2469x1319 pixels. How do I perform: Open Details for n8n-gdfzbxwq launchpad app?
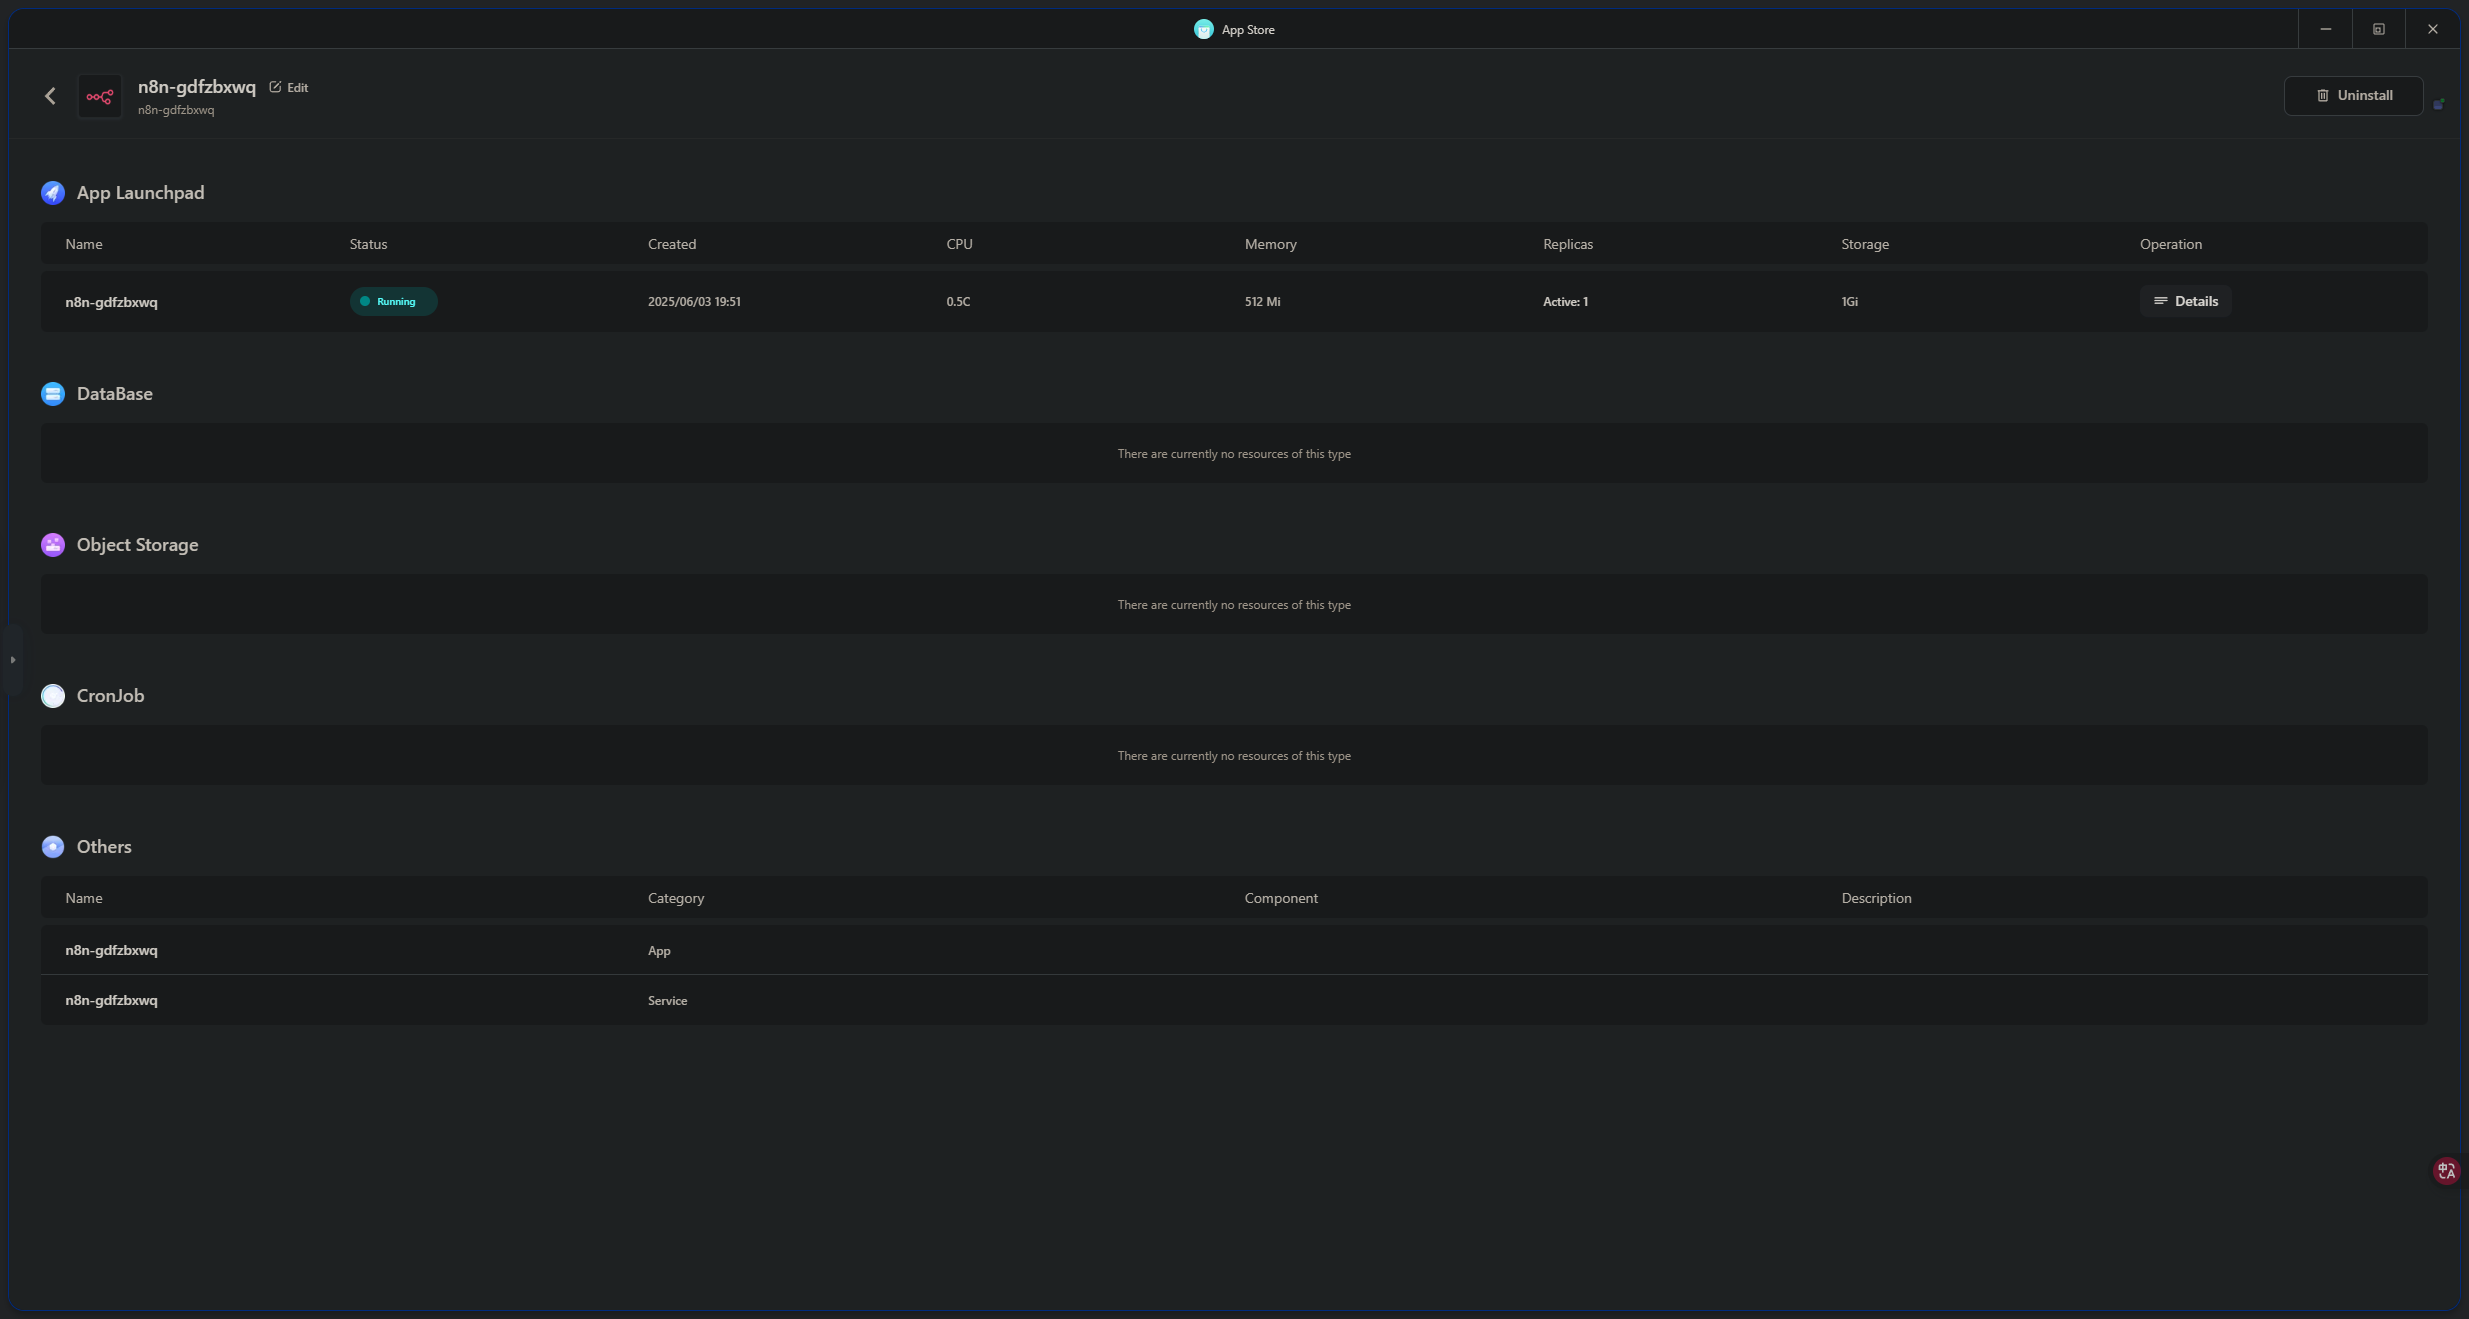(2185, 301)
